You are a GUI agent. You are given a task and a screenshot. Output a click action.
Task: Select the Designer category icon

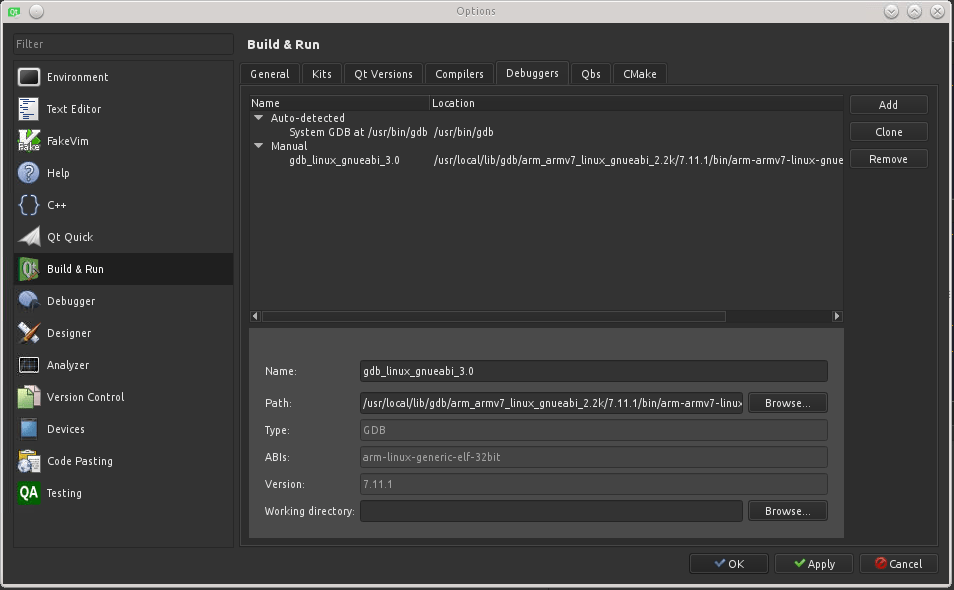pyautogui.click(x=29, y=333)
